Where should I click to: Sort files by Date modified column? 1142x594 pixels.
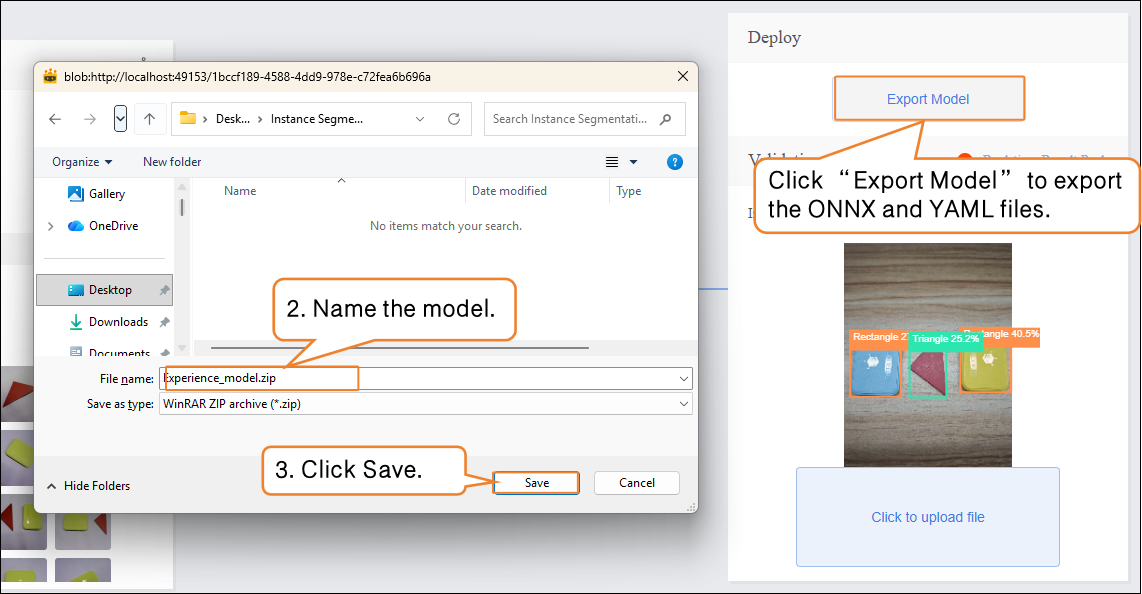click(509, 191)
